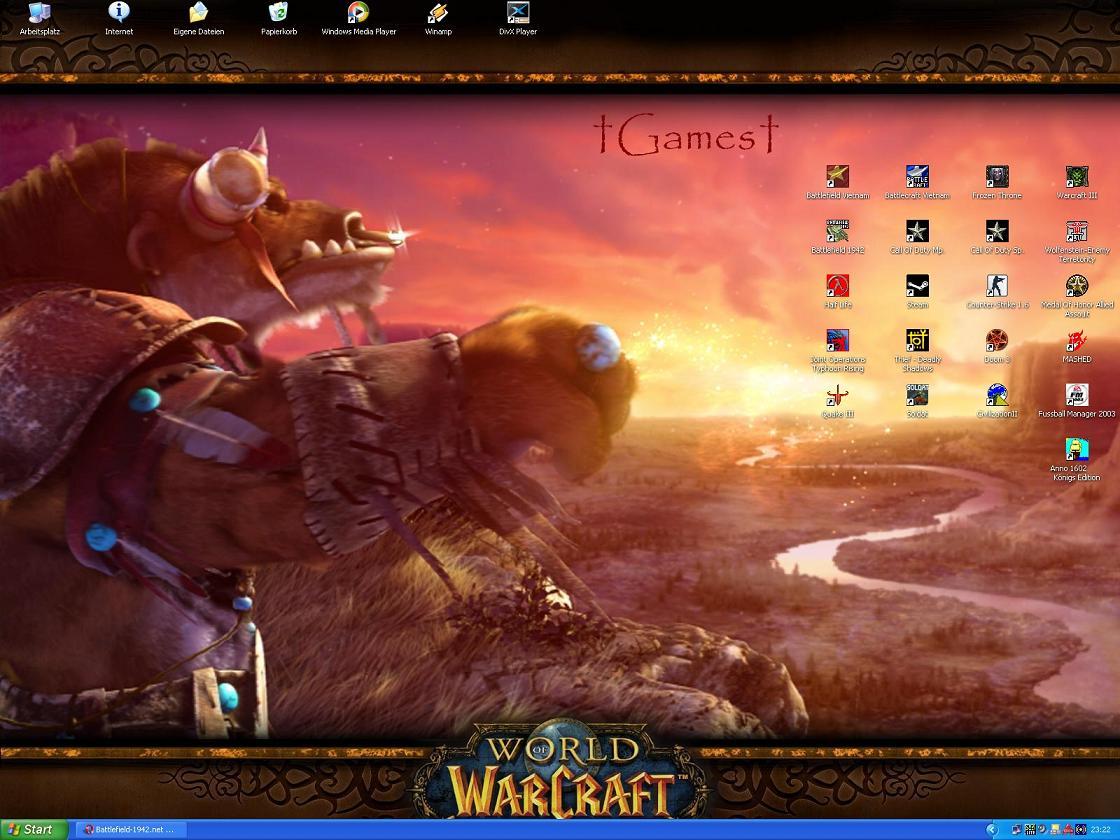This screenshot has width=1120, height=840.
Task: Select the Windows Media Player icon
Action: (x=358, y=14)
